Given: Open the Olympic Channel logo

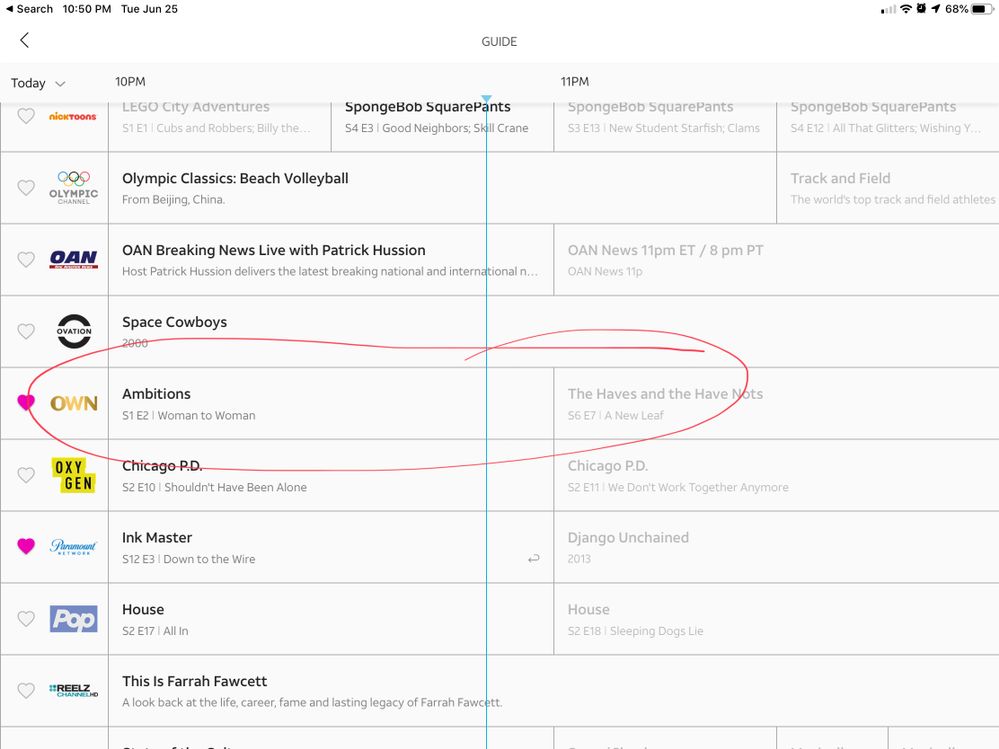Looking at the screenshot, I should 74,187.
